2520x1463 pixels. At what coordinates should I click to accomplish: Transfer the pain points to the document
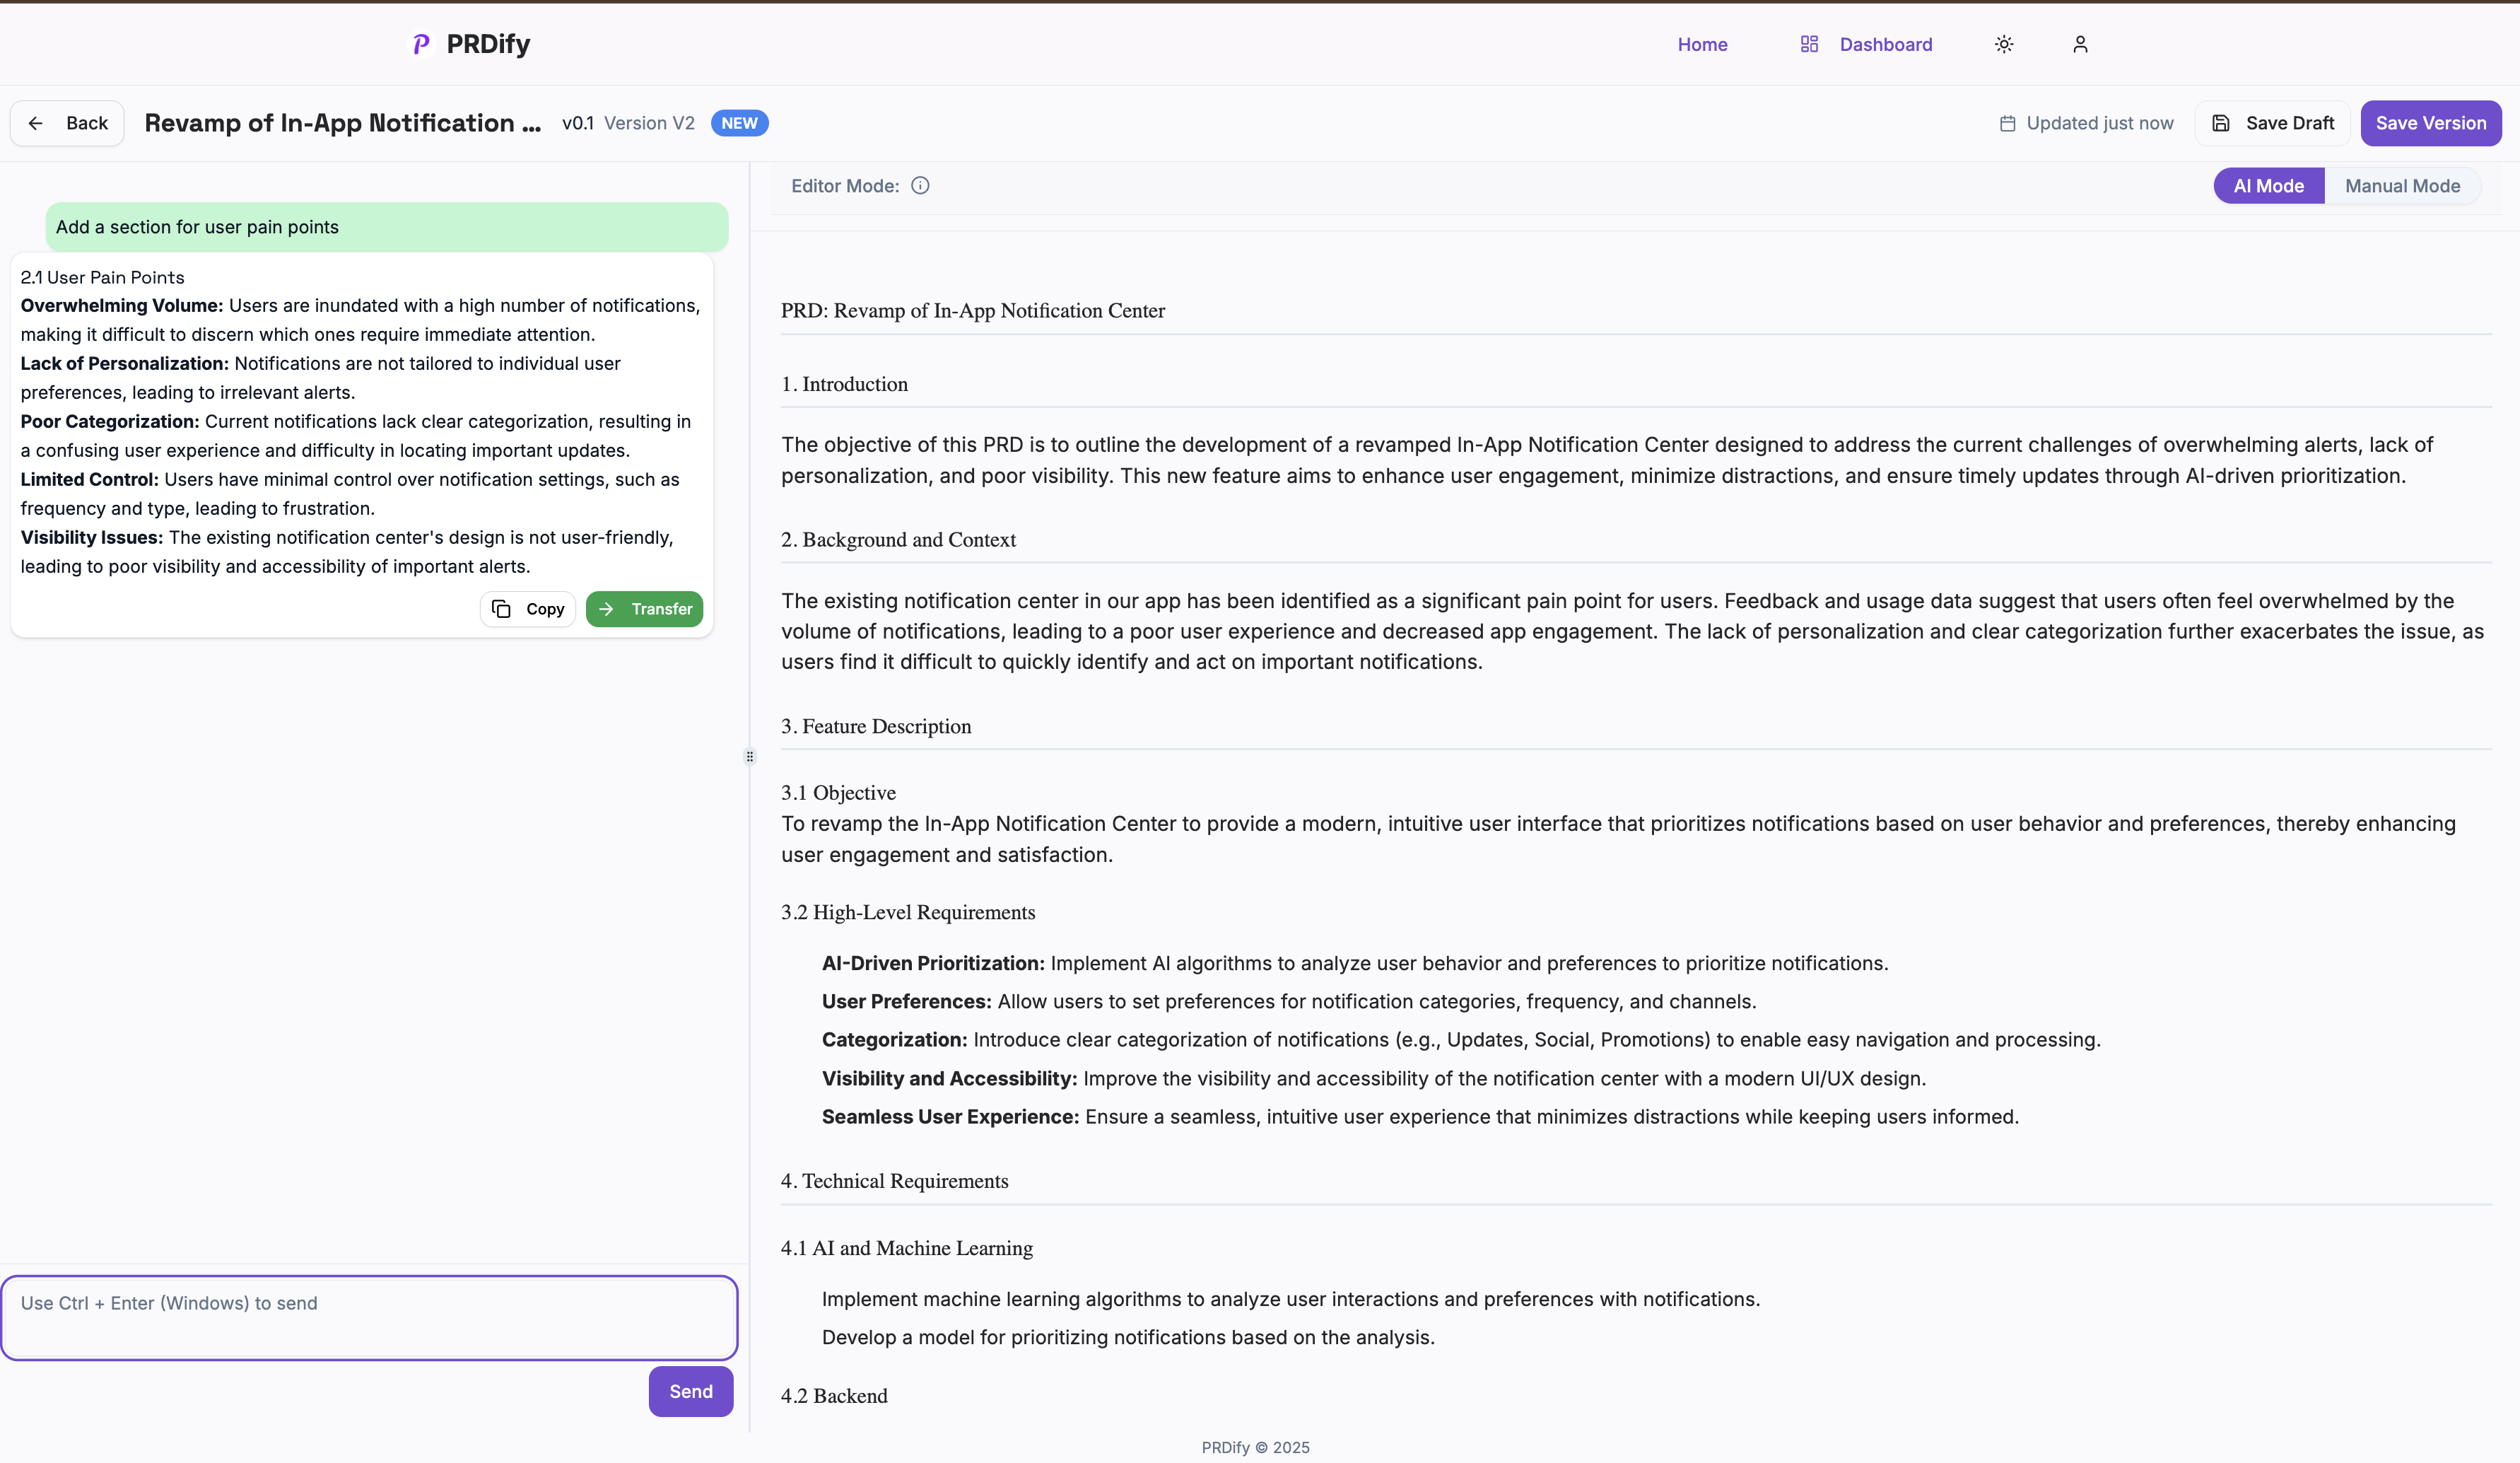tap(645, 609)
